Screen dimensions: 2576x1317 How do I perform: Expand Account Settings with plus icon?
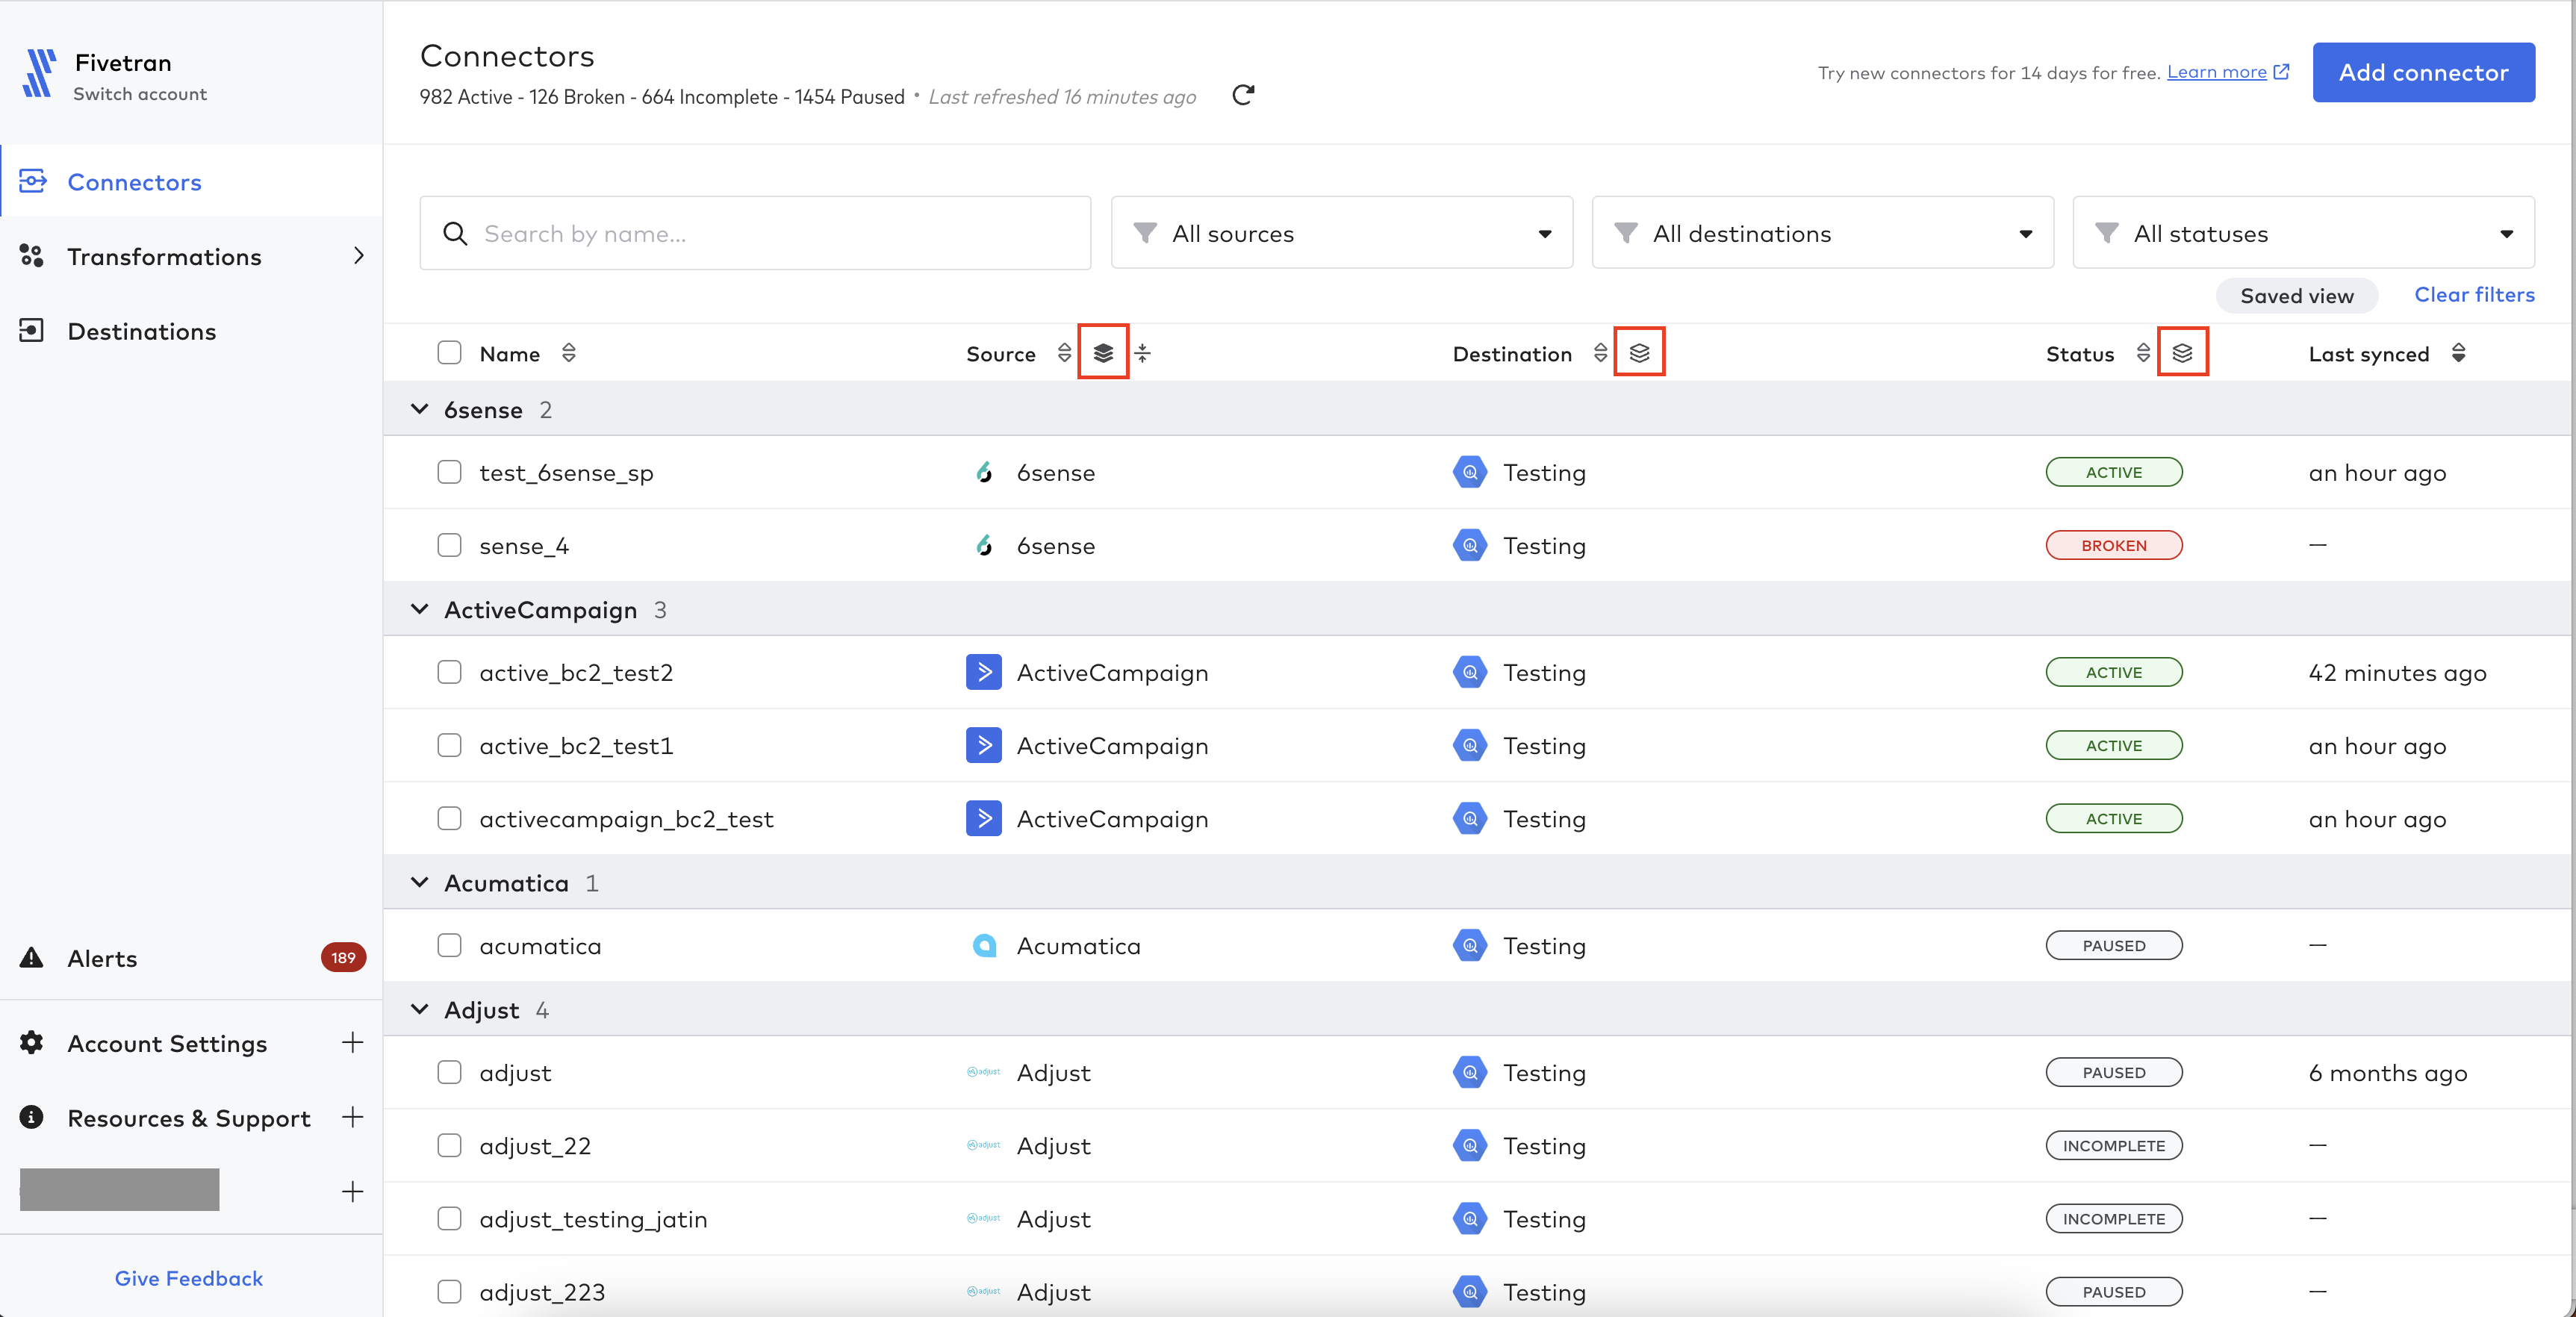[x=352, y=1043]
